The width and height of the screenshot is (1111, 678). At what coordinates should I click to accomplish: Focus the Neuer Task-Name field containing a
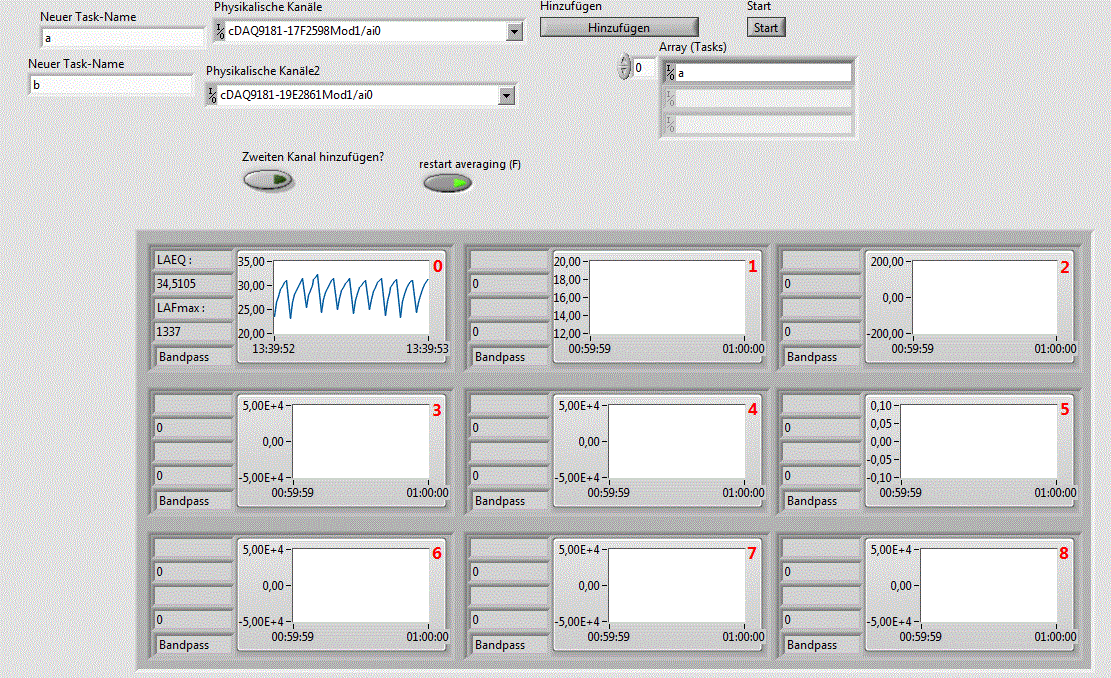click(x=123, y=38)
